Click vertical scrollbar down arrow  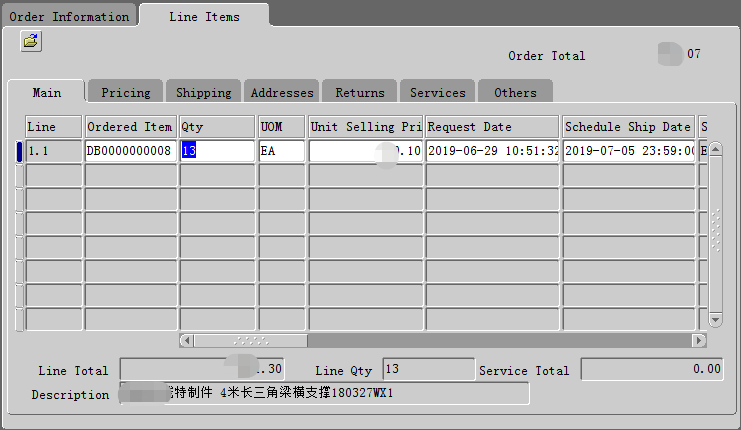715,319
